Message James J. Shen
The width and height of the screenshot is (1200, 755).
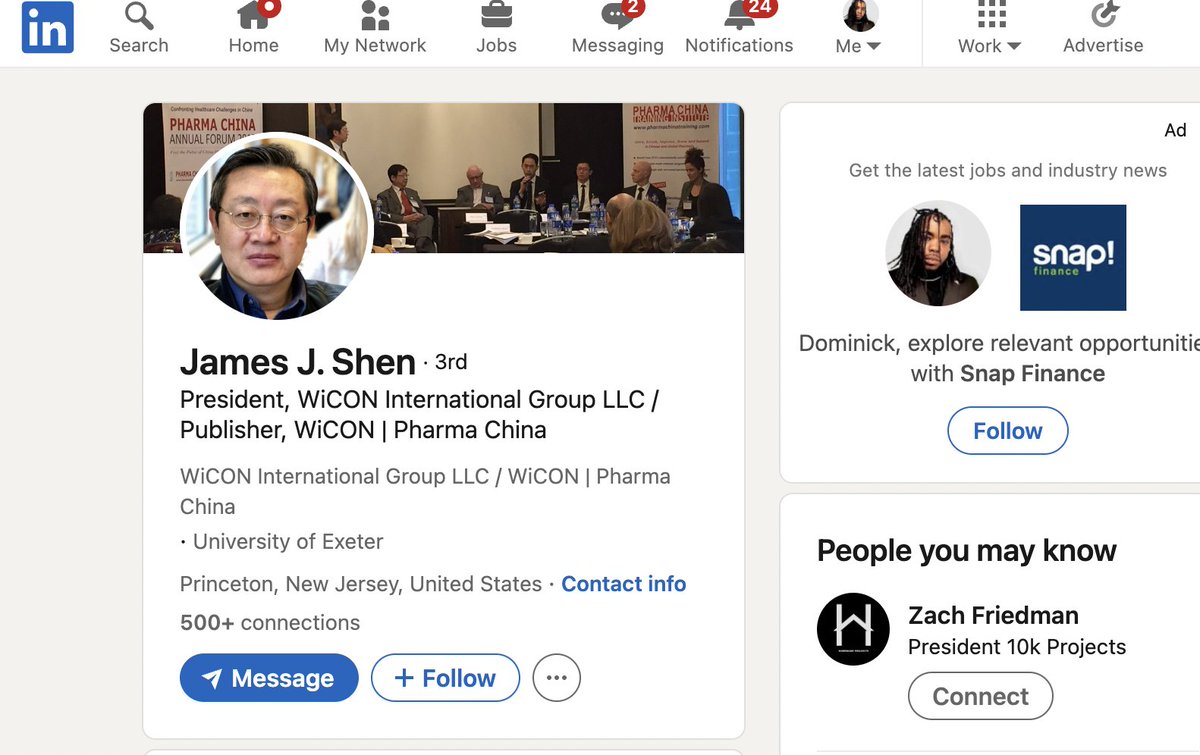268,678
